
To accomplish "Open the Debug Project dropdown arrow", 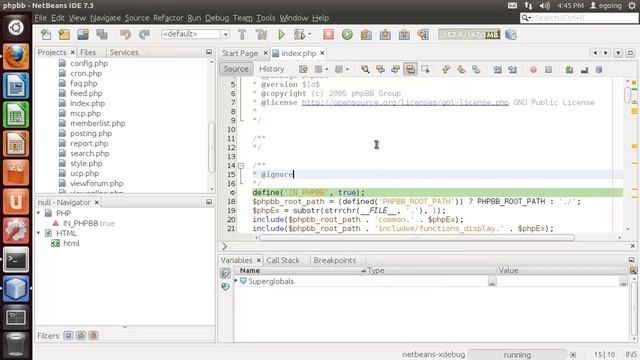I will tap(309, 35).
